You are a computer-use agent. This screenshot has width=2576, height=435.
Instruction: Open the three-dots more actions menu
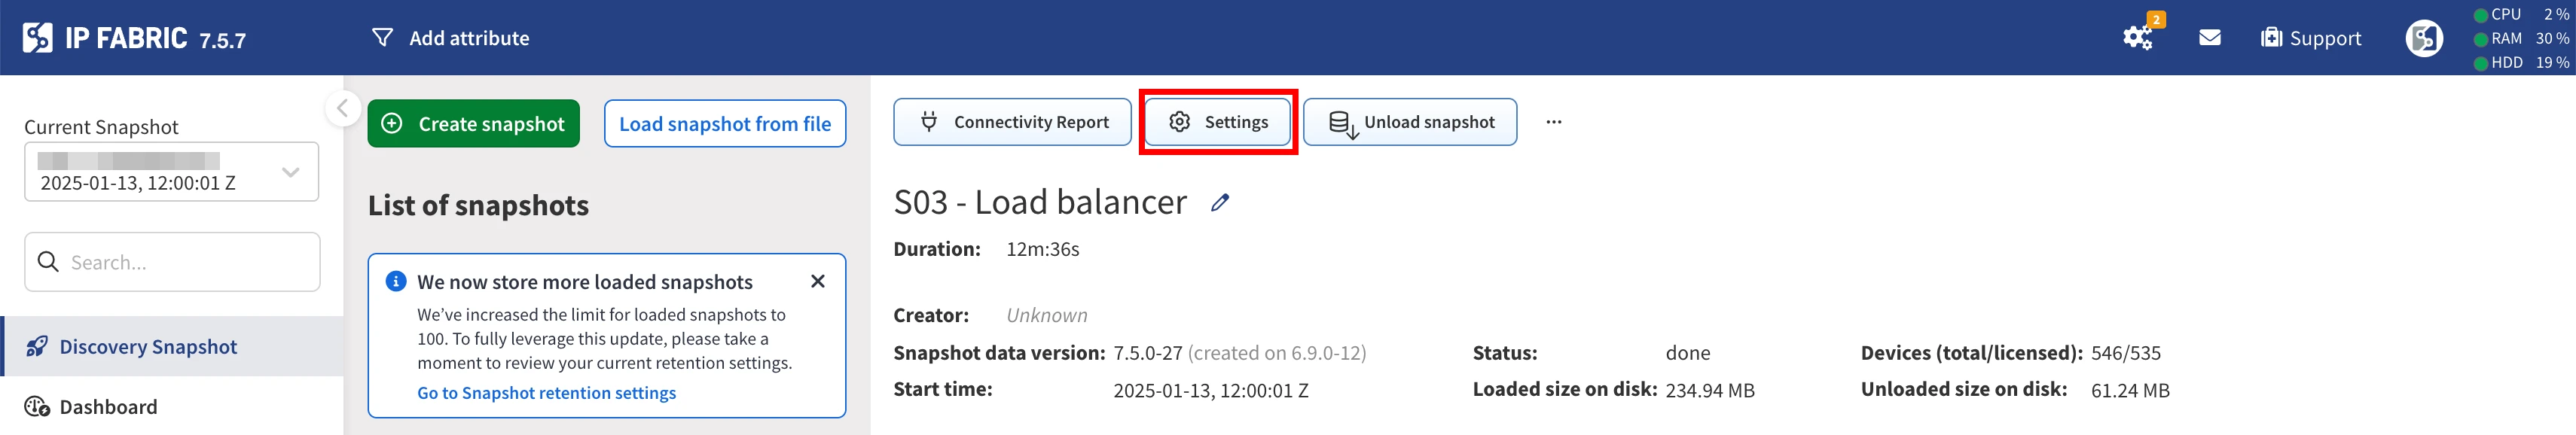pyautogui.click(x=1553, y=122)
